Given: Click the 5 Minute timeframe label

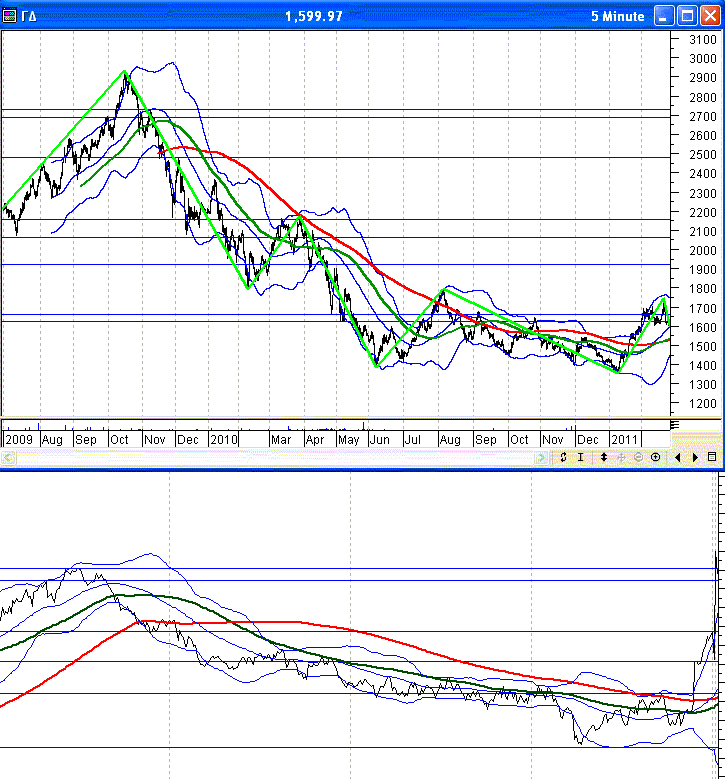Looking at the screenshot, I should click(x=617, y=16).
